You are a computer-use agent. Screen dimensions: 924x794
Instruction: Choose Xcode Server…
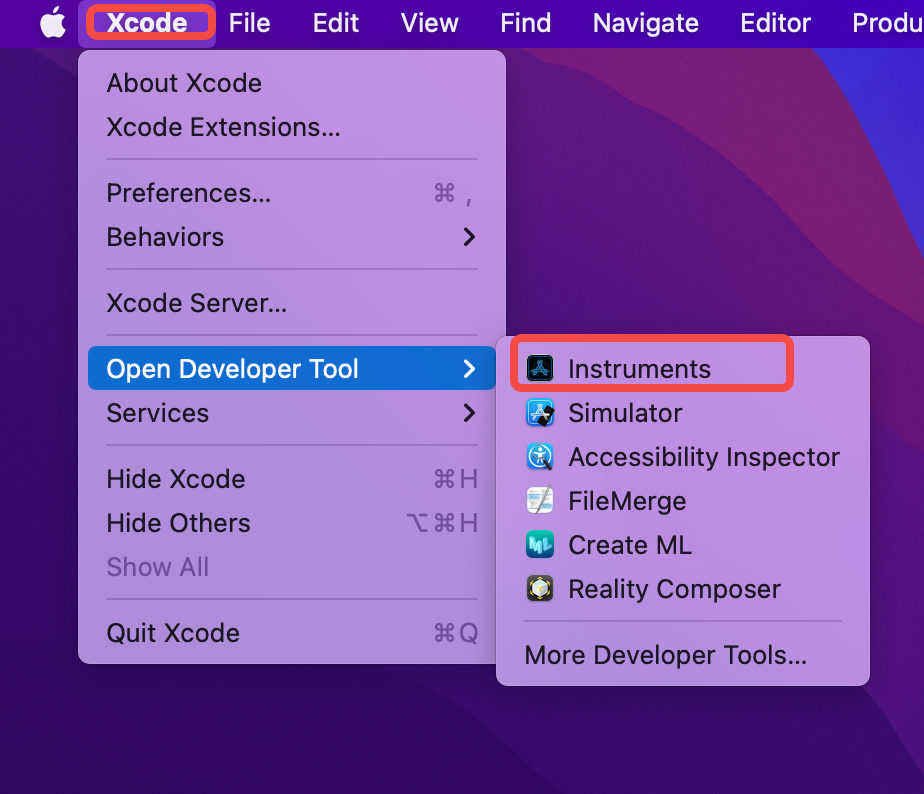tap(292, 303)
